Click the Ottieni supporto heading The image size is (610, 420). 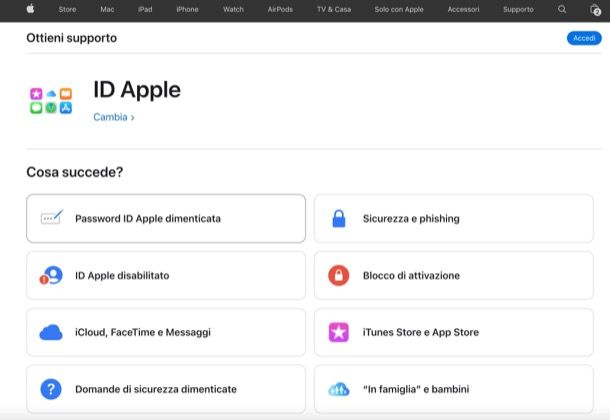(x=72, y=38)
